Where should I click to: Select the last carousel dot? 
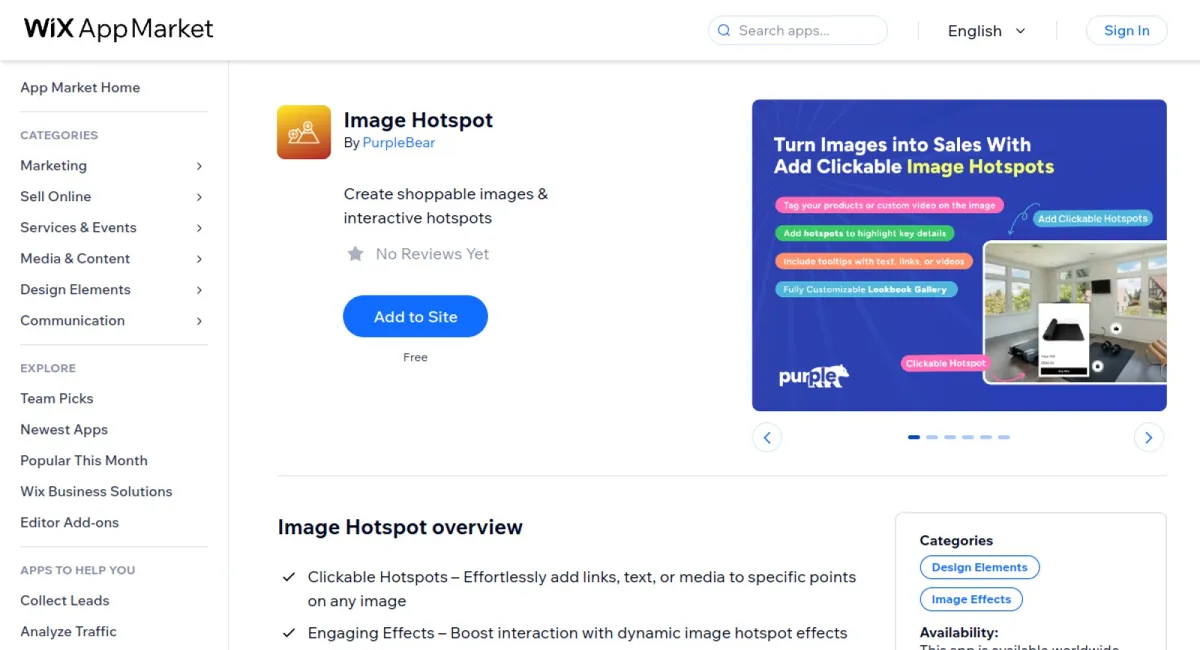point(1004,437)
